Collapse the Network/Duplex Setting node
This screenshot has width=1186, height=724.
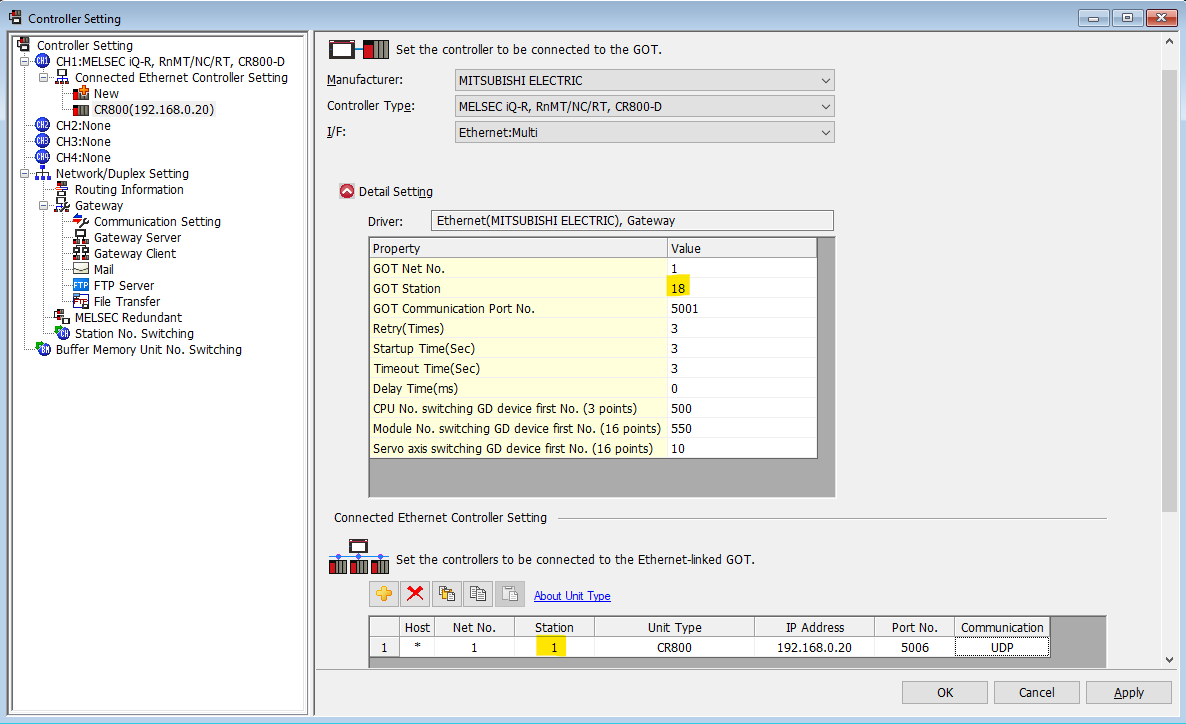(x=24, y=174)
